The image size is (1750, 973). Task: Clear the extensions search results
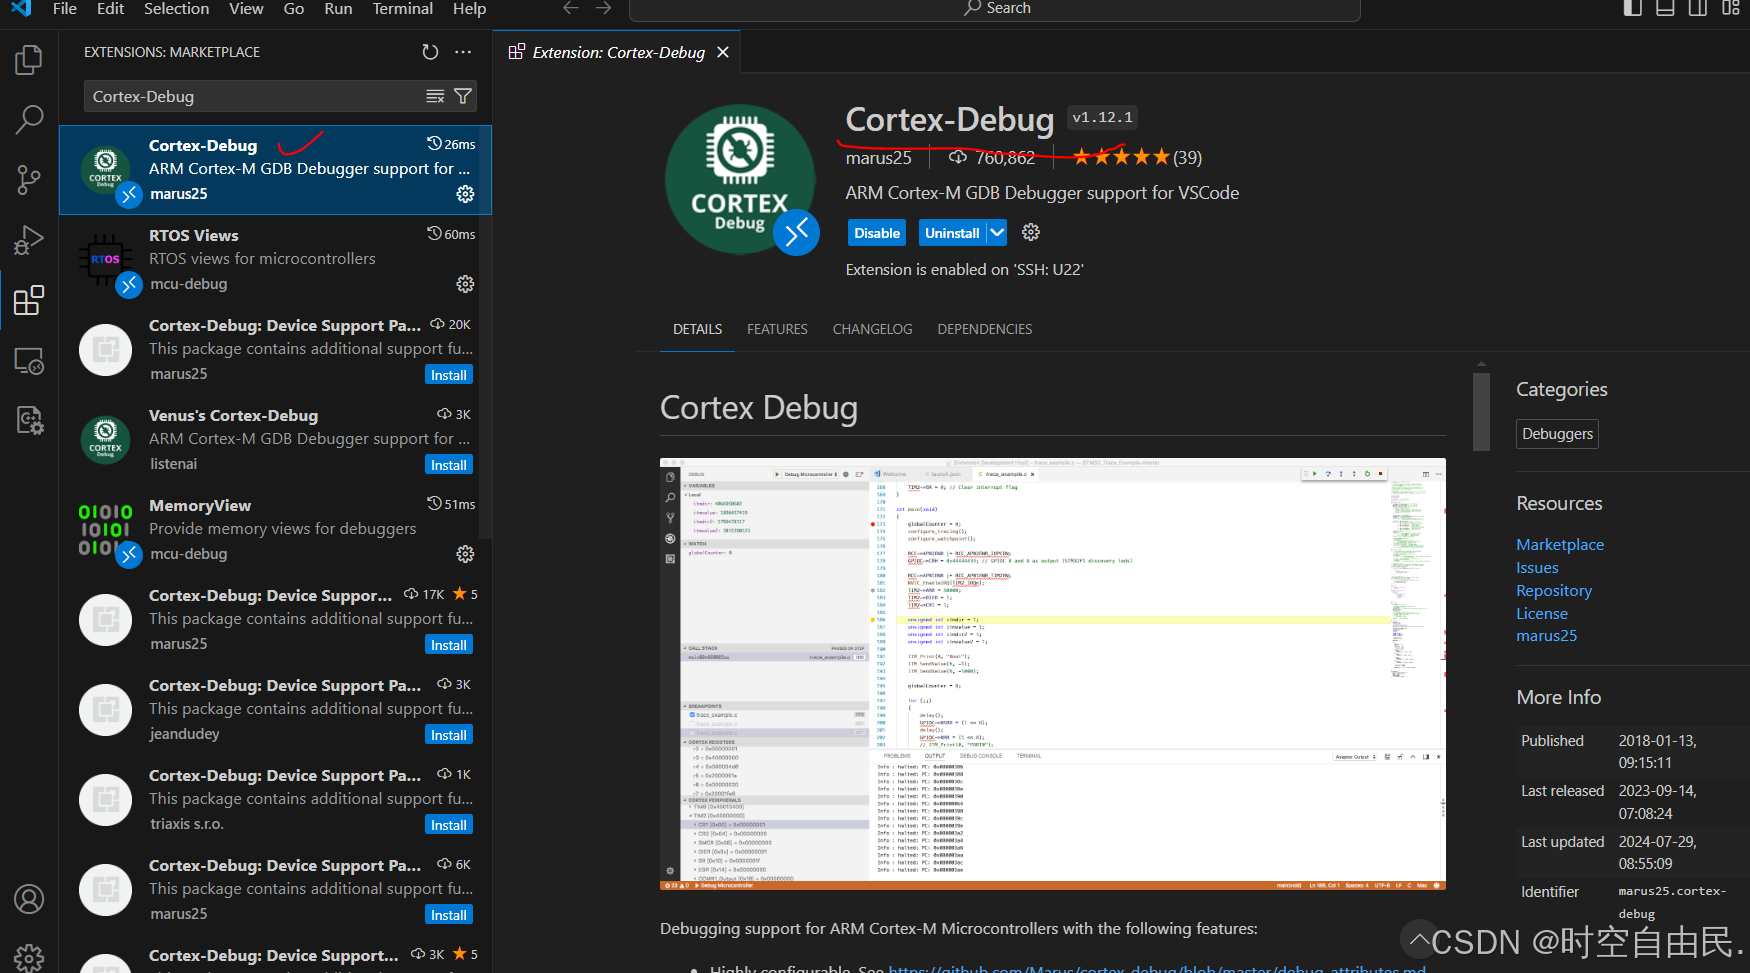pos(435,96)
